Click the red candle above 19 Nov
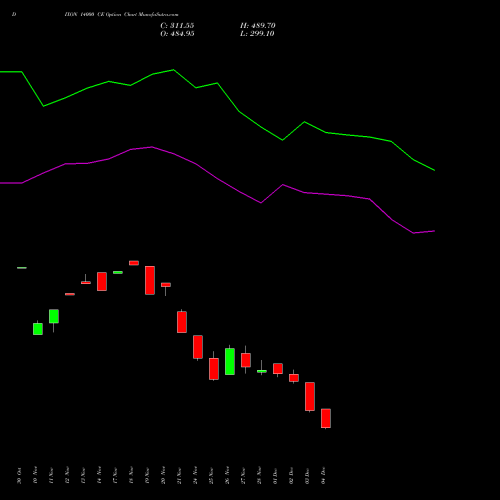This screenshot has height=500, width=500. 150,280
